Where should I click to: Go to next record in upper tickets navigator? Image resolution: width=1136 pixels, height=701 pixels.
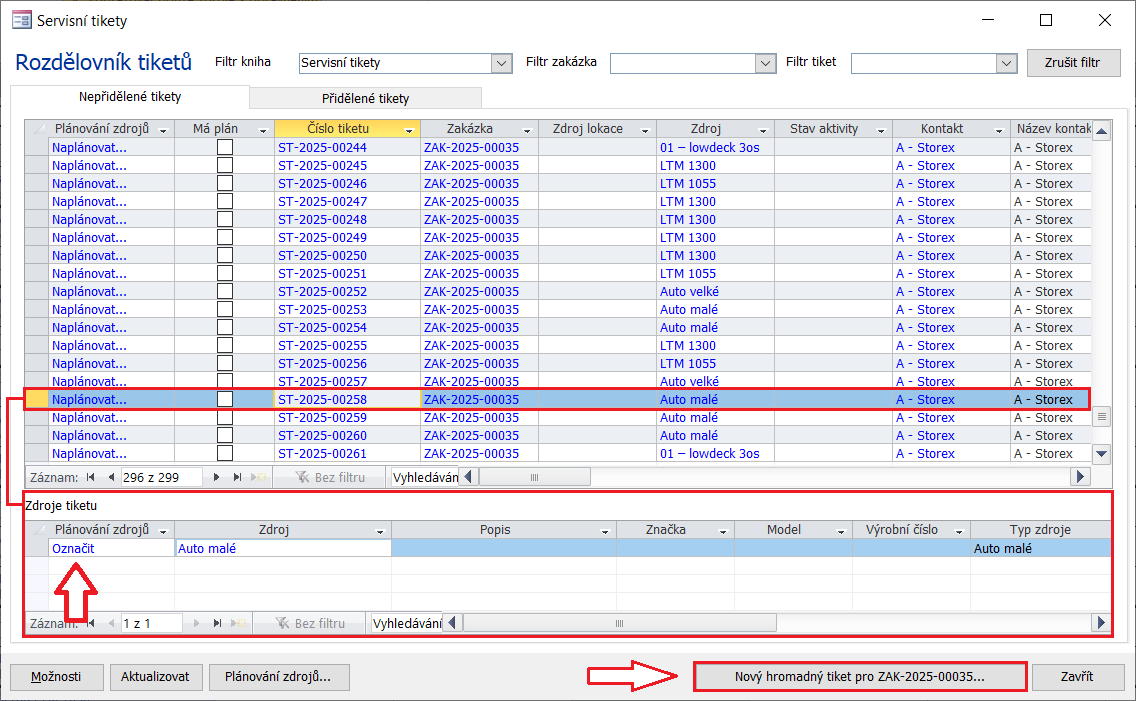218,478
